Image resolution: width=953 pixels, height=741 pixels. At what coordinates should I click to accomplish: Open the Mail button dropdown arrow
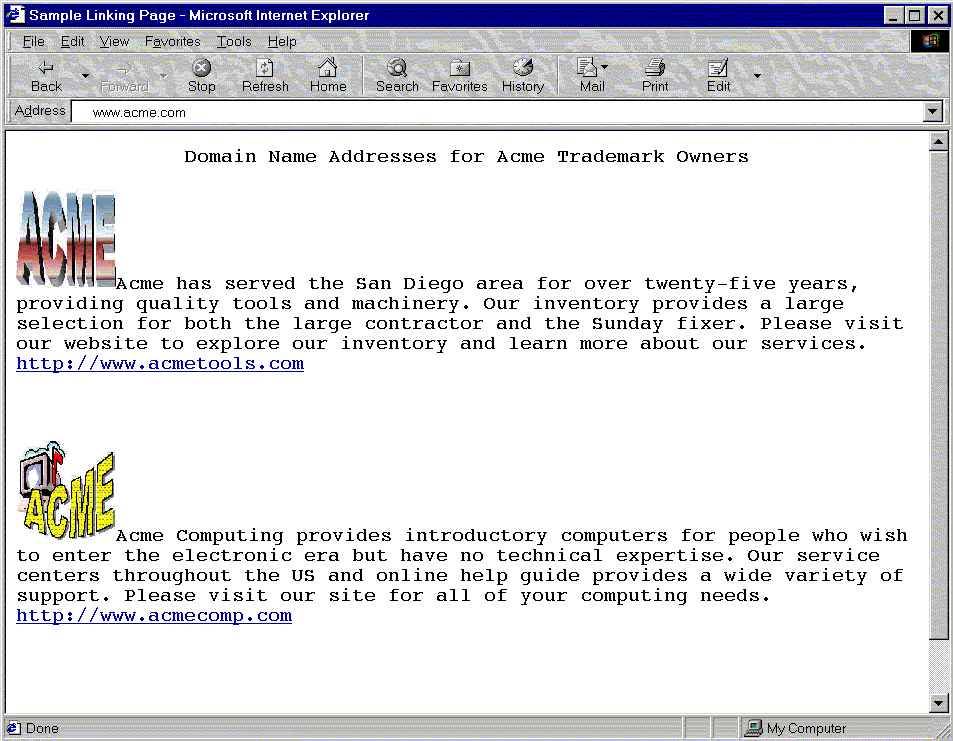pyautogui.click(x=604, y=66)
